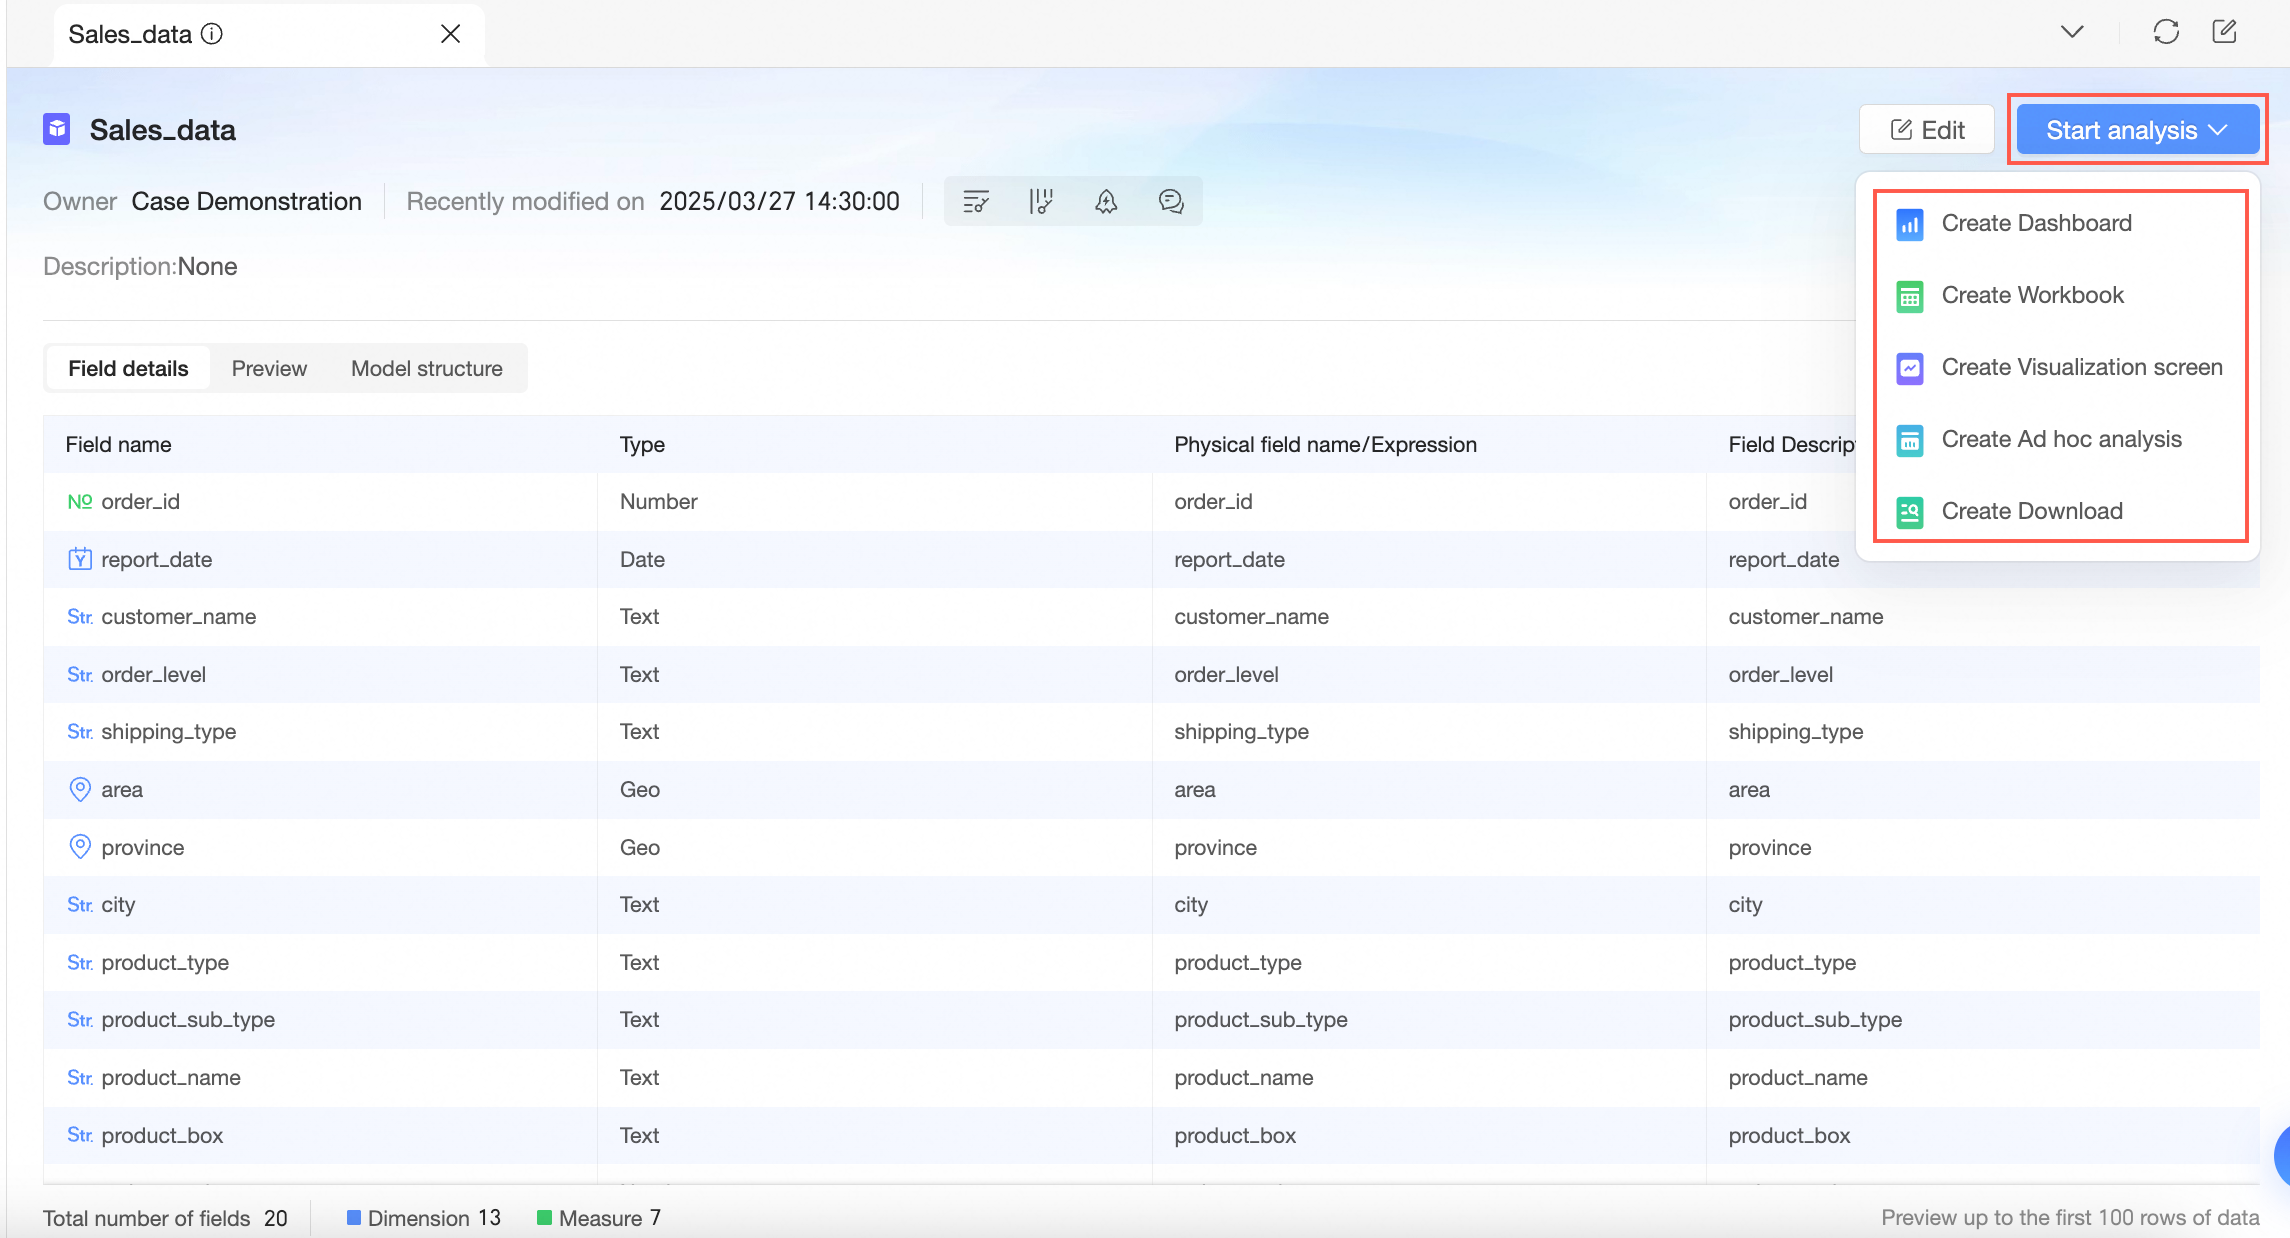Click the row-level permission icon (lines with key)

[x=975, y=202]
